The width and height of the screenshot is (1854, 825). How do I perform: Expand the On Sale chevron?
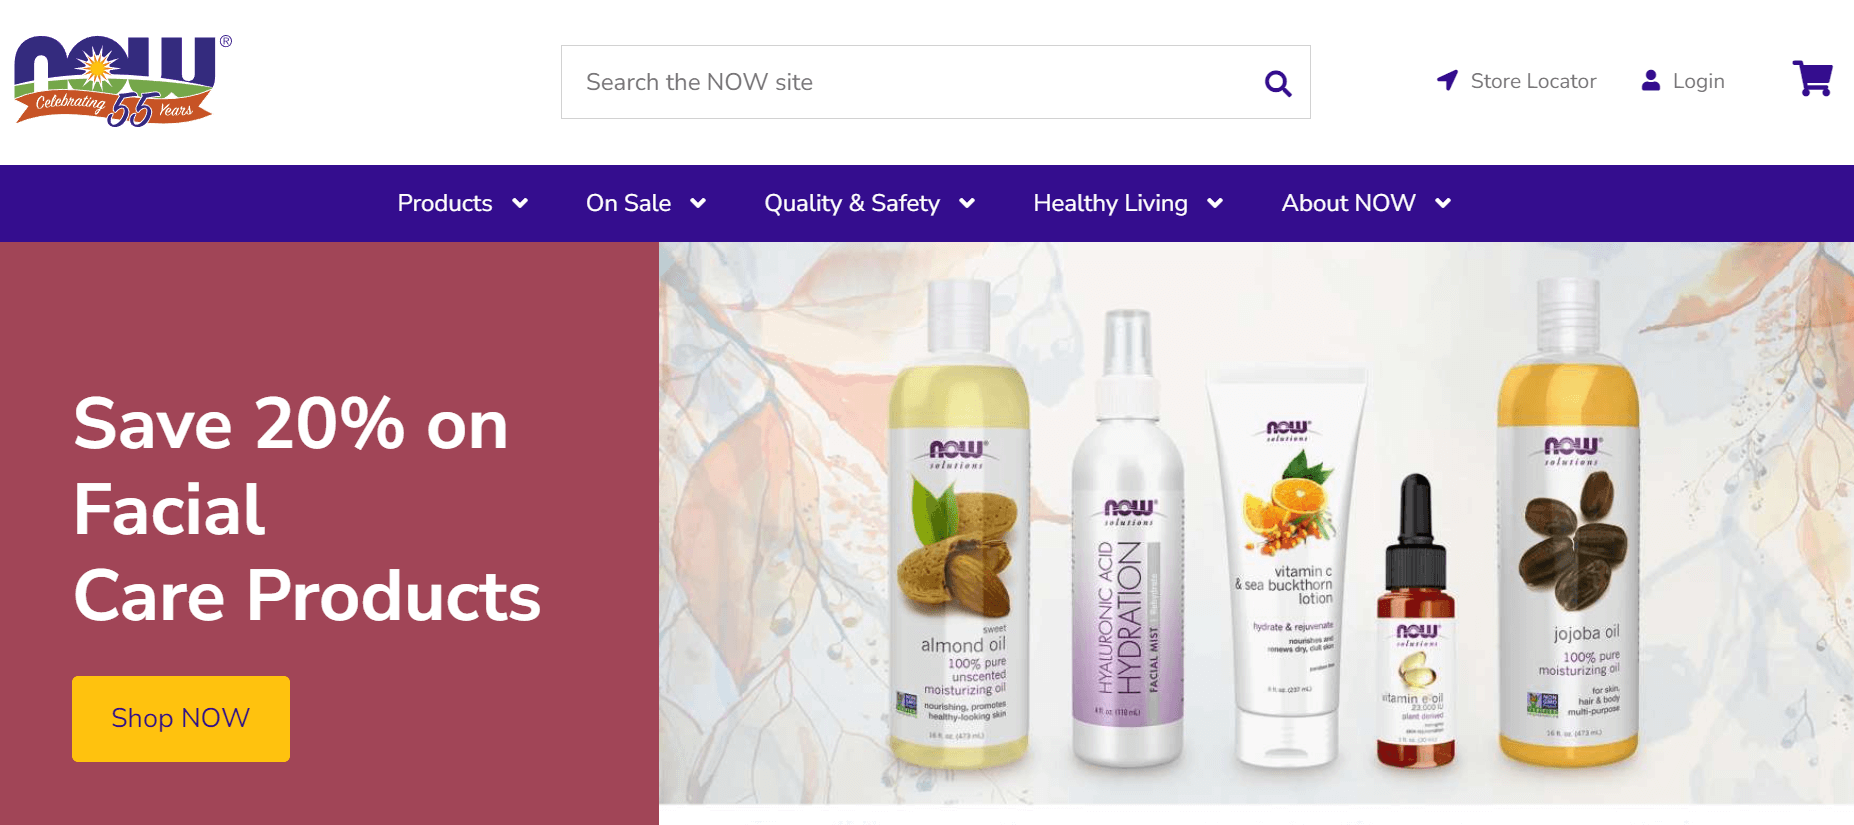[698, 204]
